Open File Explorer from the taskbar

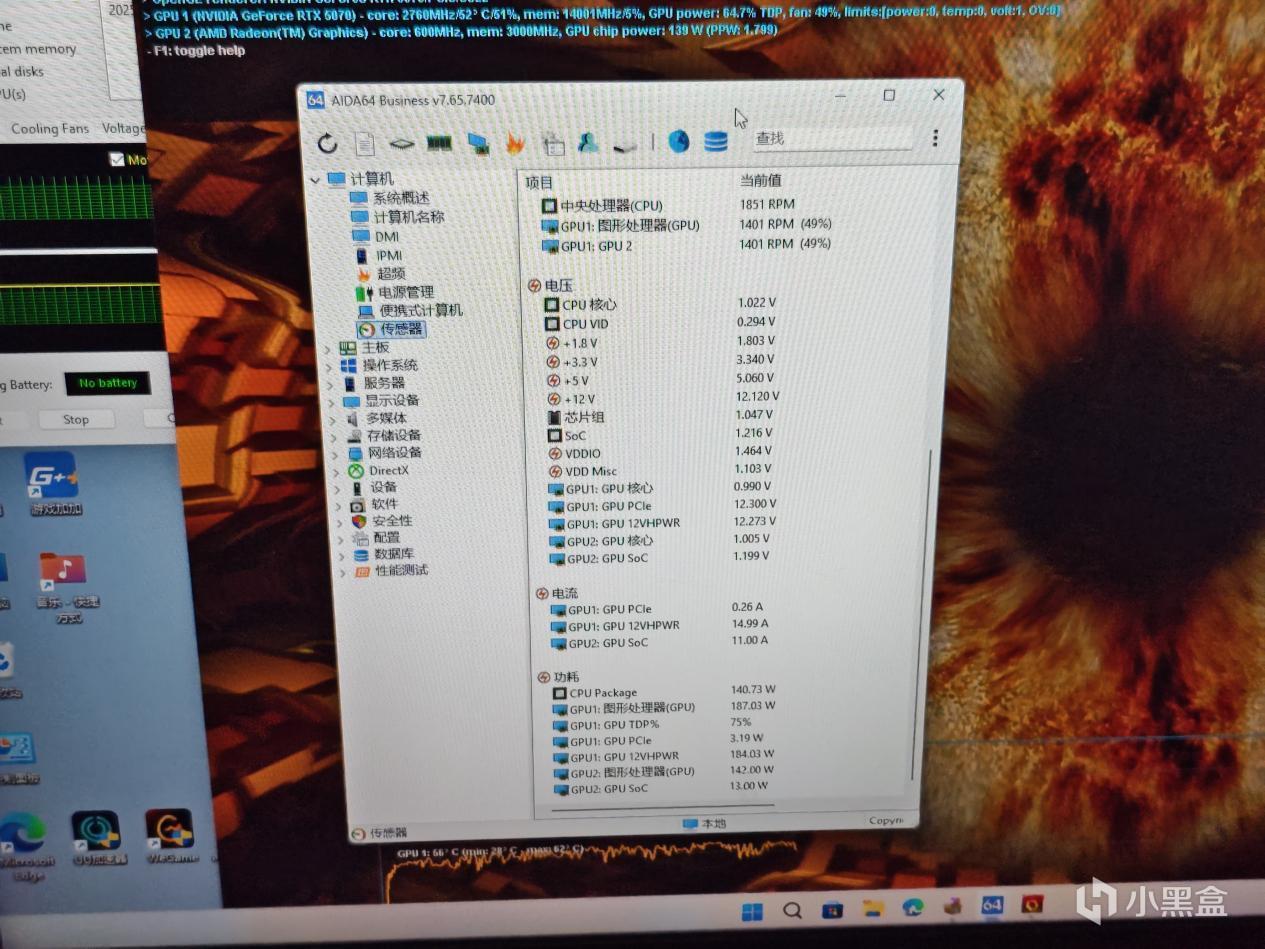pyautogui.click(x=873, y=908)
